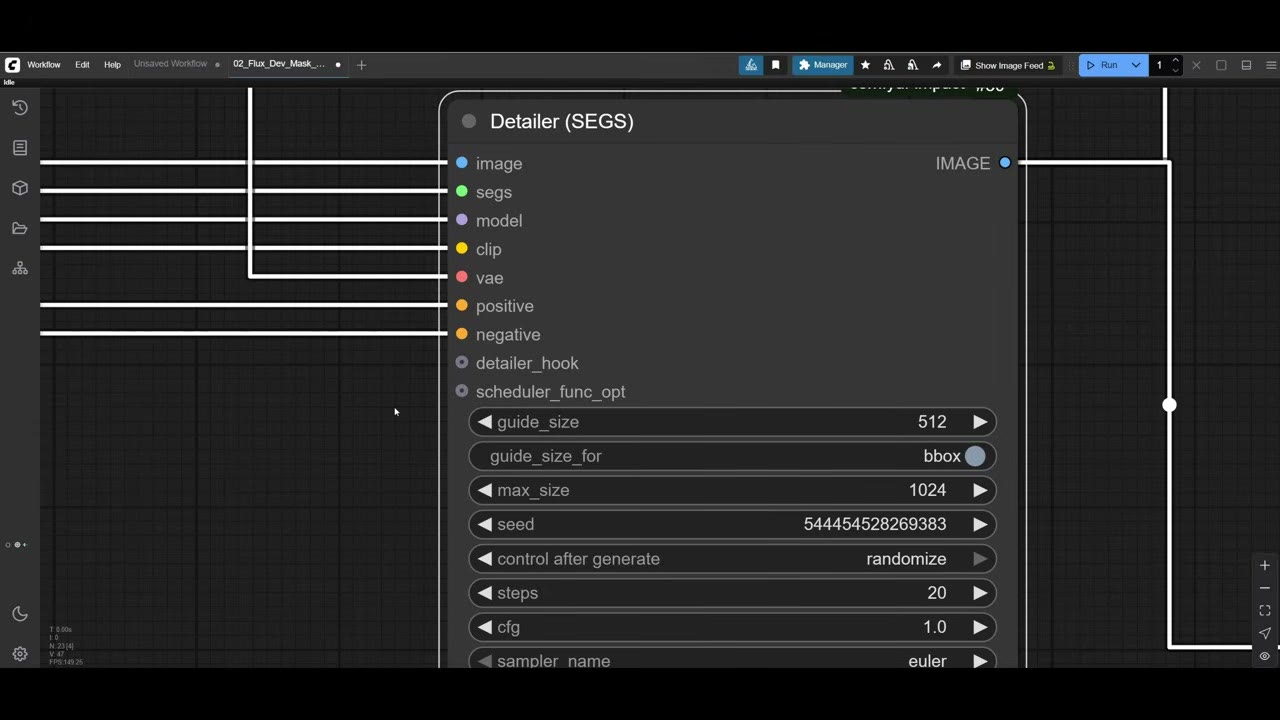Add a new workflow tab with plus
Screen dimensions: 1280x720
(362, 65)
